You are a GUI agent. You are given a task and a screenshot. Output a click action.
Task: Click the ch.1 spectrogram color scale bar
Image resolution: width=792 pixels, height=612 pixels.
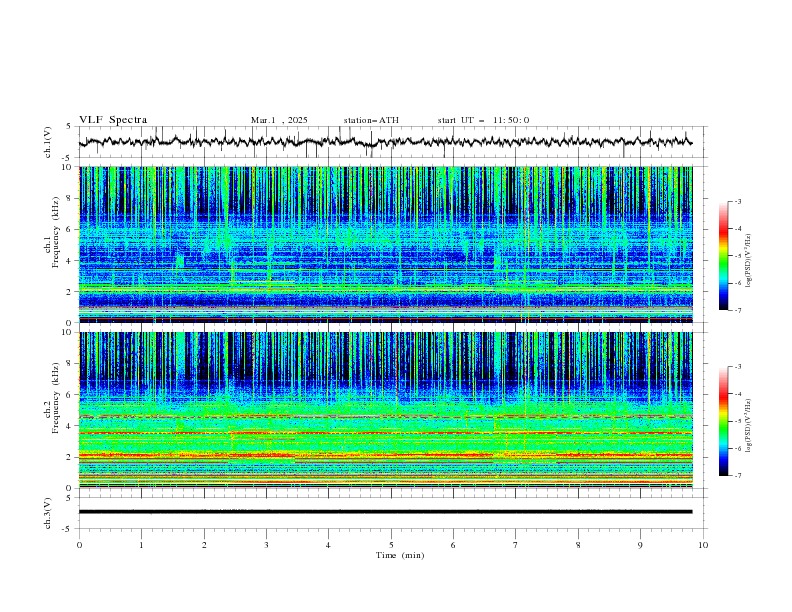[724, 256]
